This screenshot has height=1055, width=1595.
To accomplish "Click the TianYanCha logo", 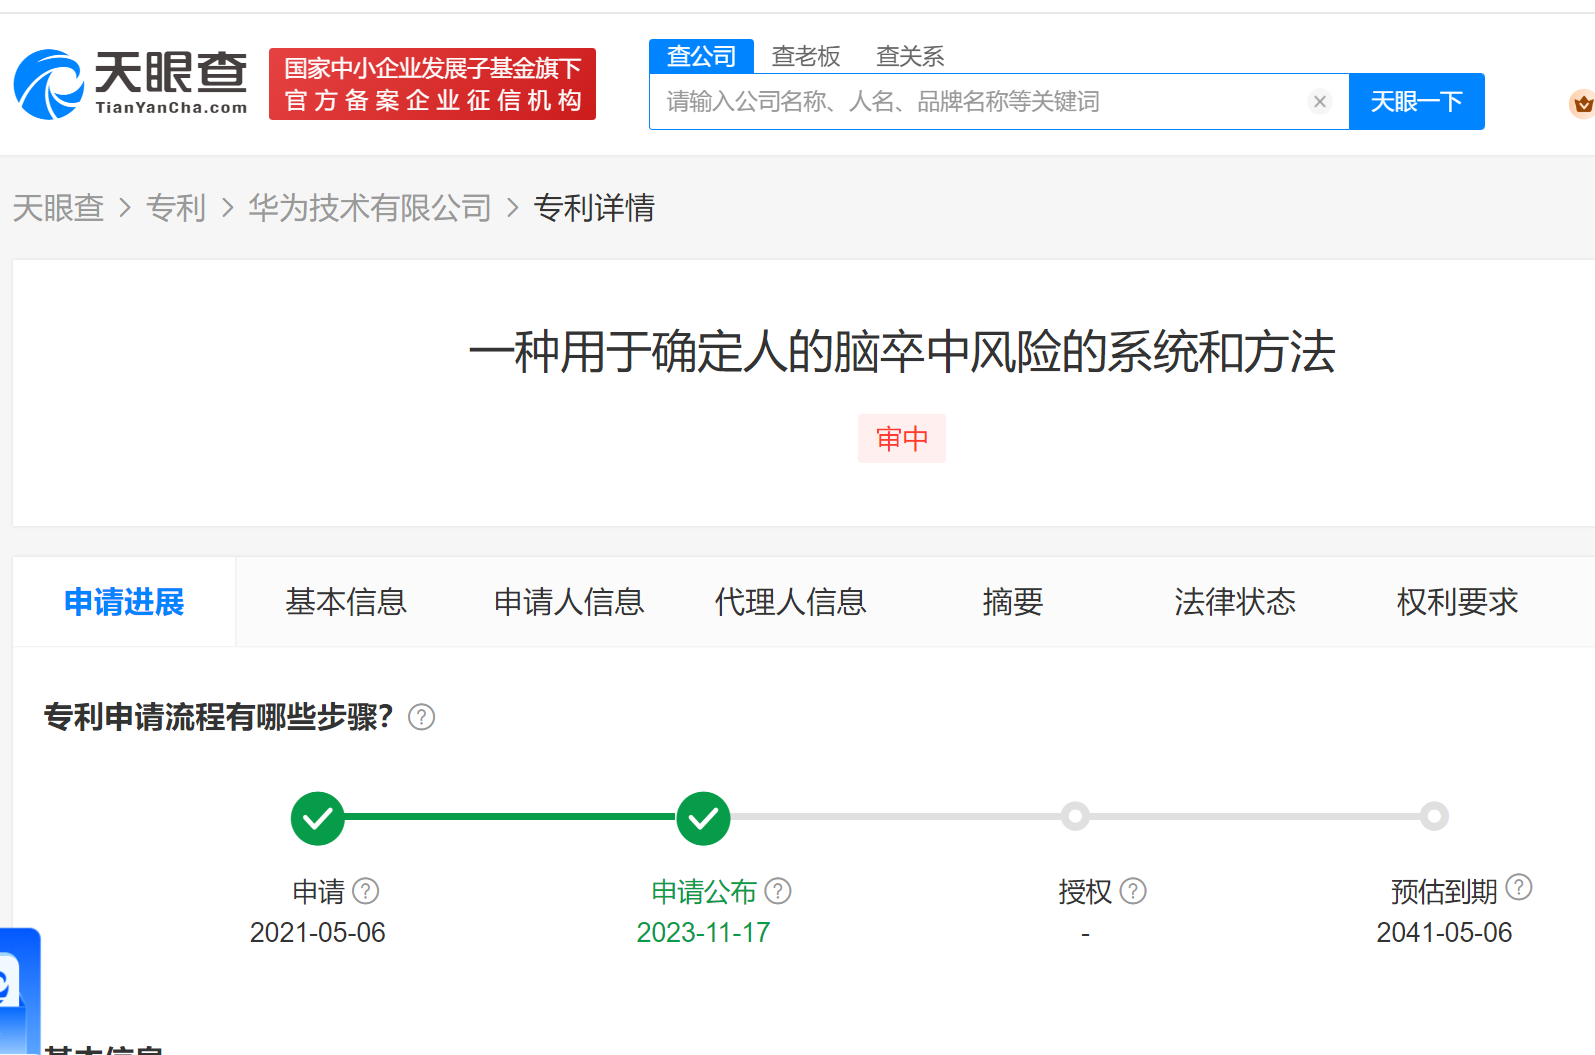I will coord(130,85).
